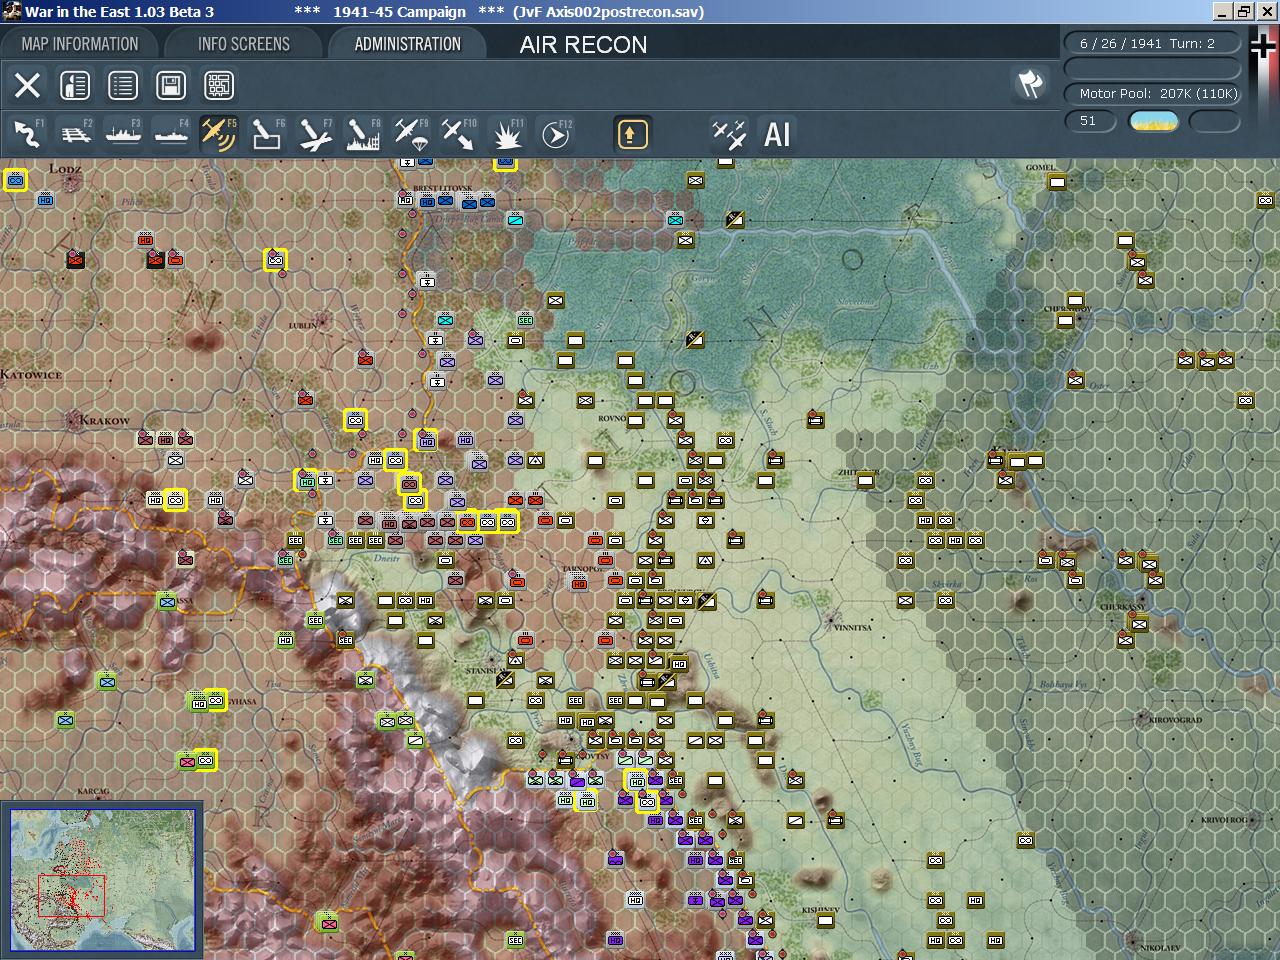Click the German cross side indicator
This screenshot has width=1280, height=960.
(x=1265, y=46)
